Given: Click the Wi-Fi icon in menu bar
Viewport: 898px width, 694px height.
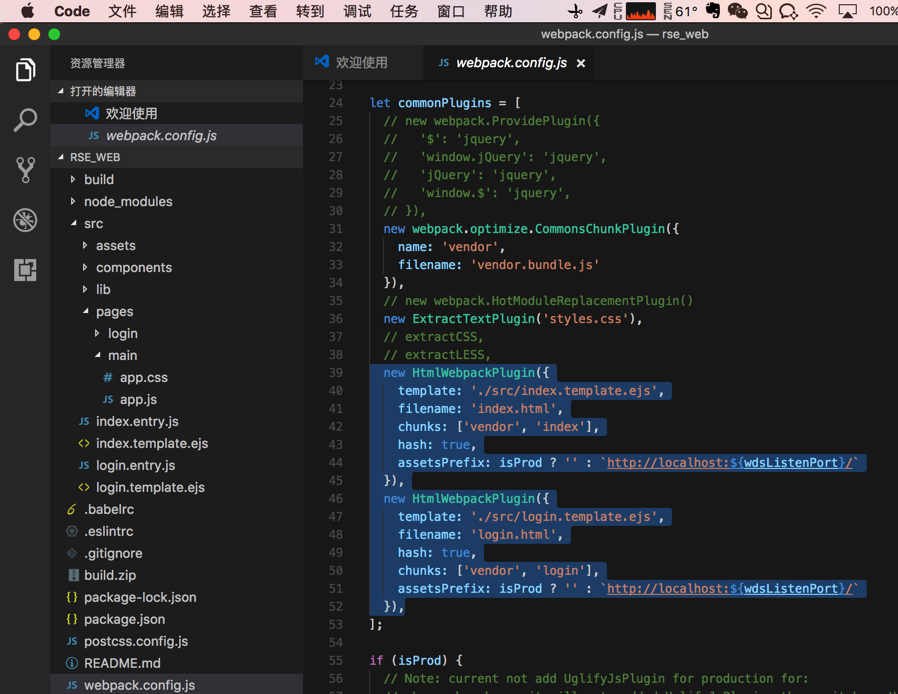Looking at the screenshot, I should coord(816,11).
